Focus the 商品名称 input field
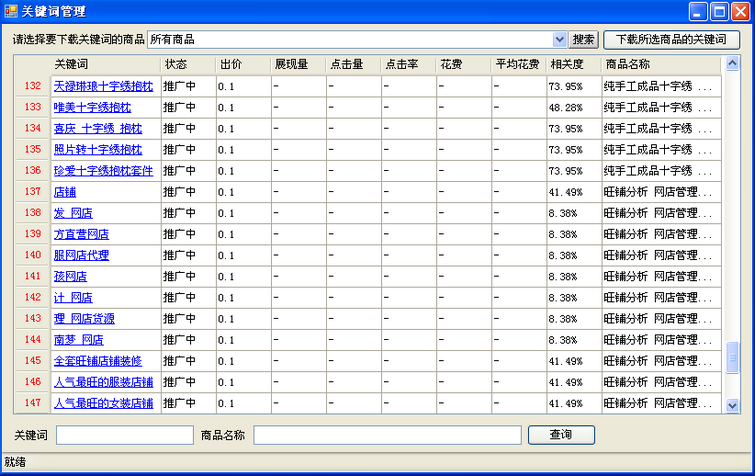Screen dimensions: 755x476 point(387,435)
